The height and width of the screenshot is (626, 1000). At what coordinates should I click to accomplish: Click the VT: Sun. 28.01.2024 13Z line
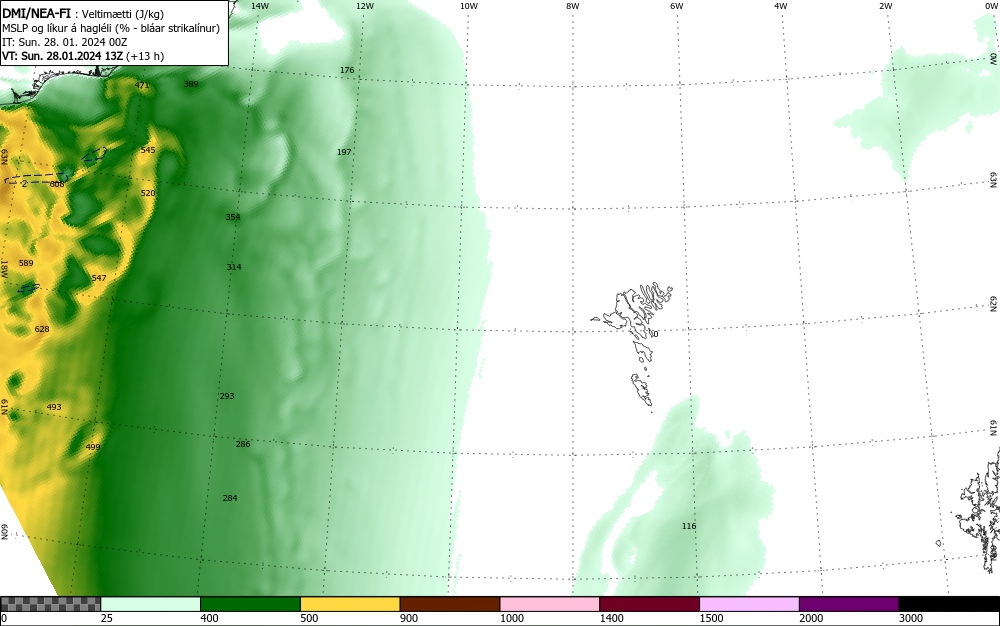83,56
